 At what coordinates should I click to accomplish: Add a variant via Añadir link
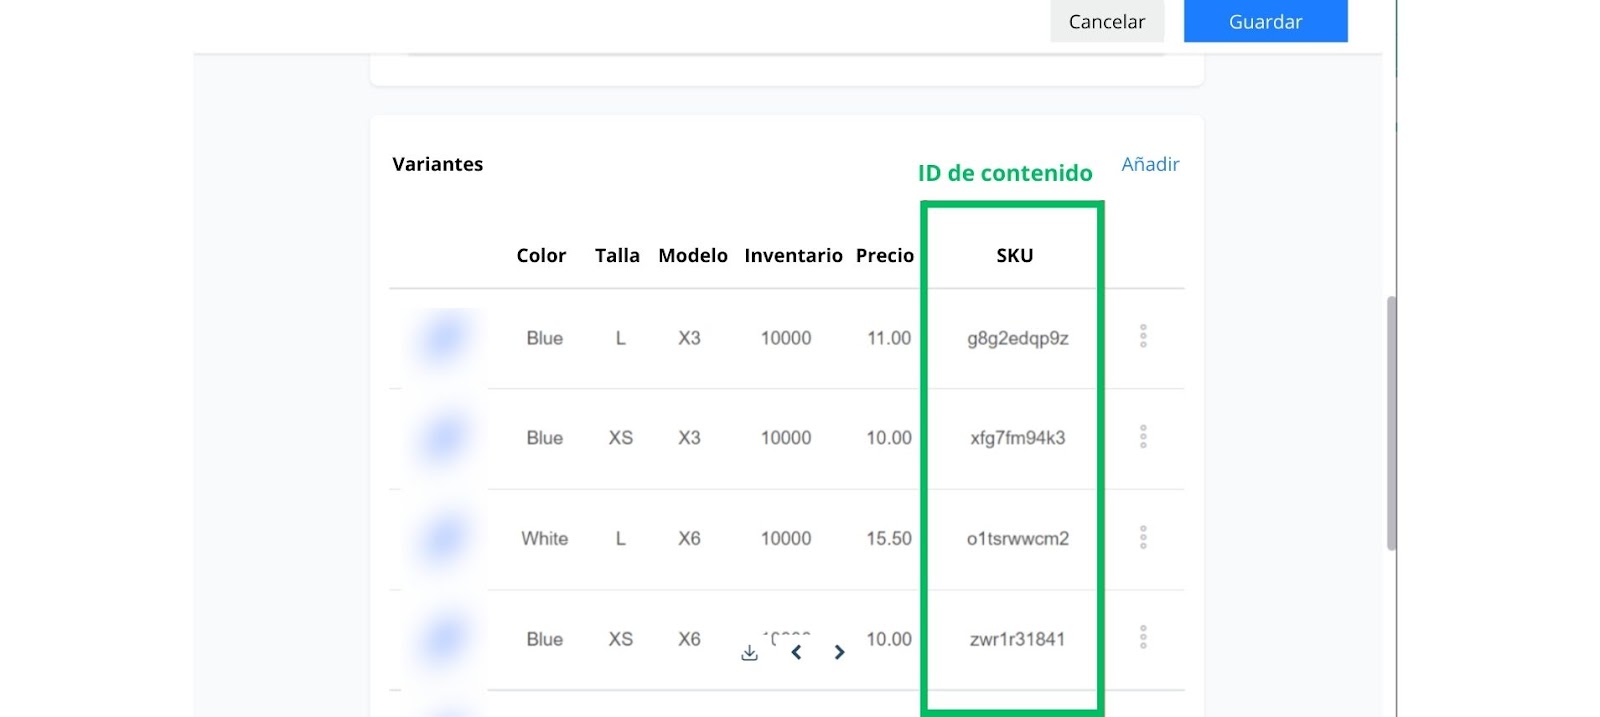click(x=1150, y=164)
